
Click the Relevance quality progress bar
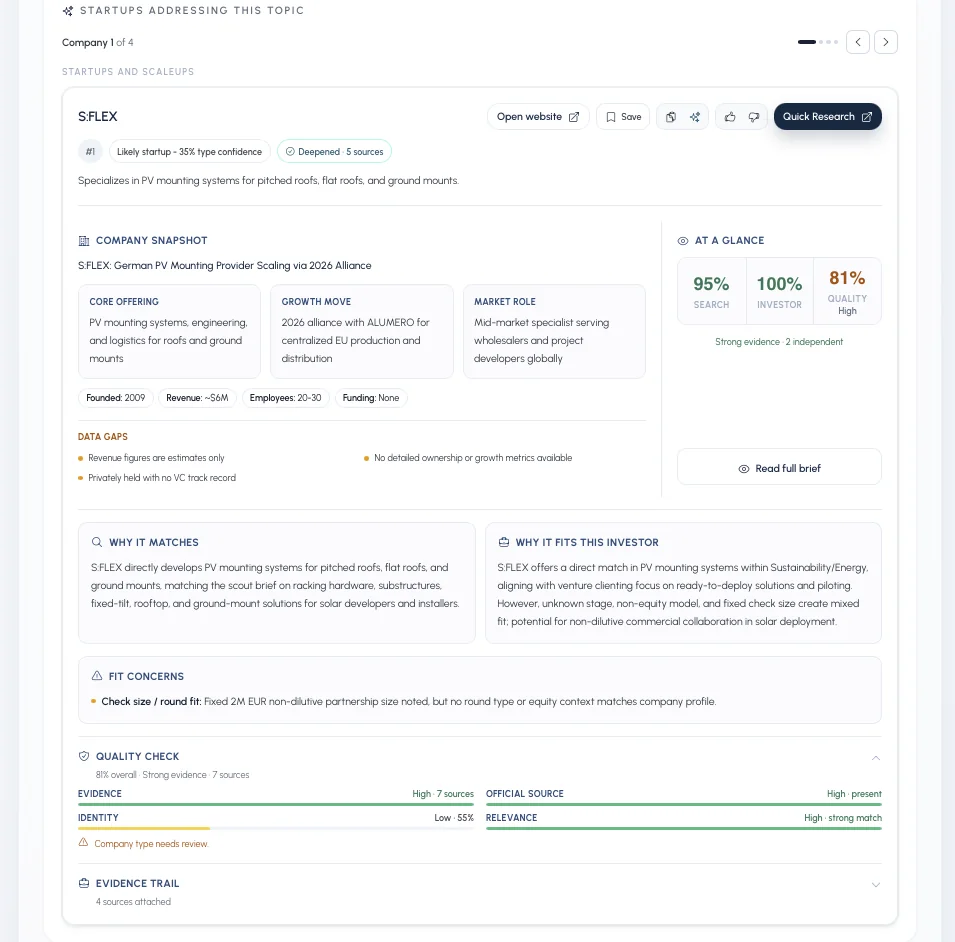(x=684, y=828)
